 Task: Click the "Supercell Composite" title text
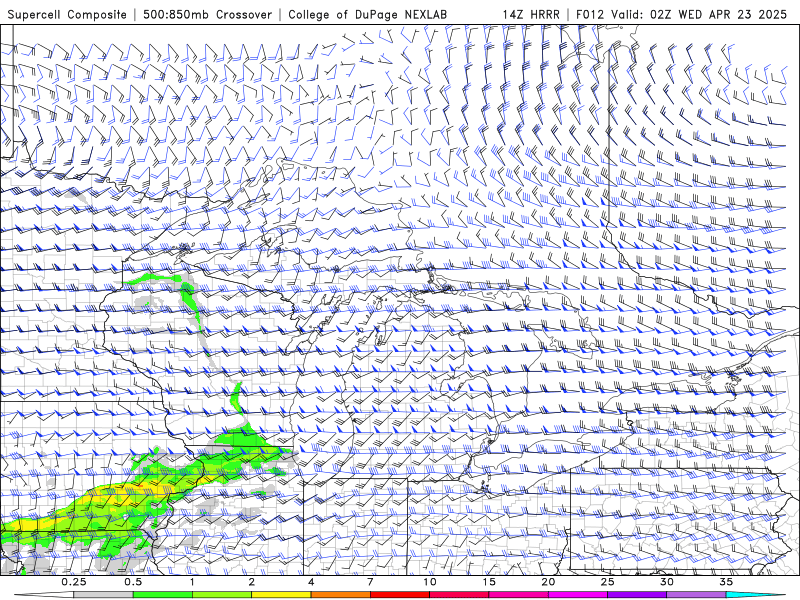pyautogui.click(x=67, y=15)
